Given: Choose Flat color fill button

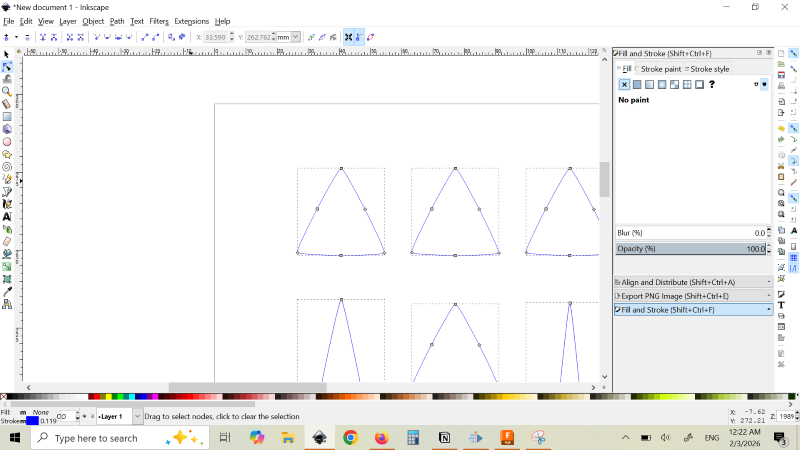Looking at the screenshot, I should click(637, 85).
